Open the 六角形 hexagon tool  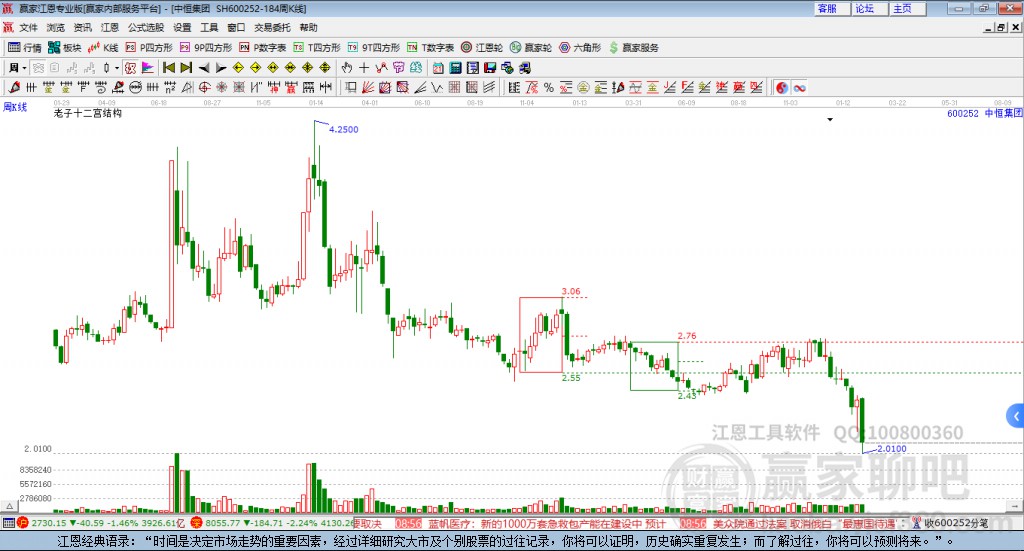pos(580,48)
